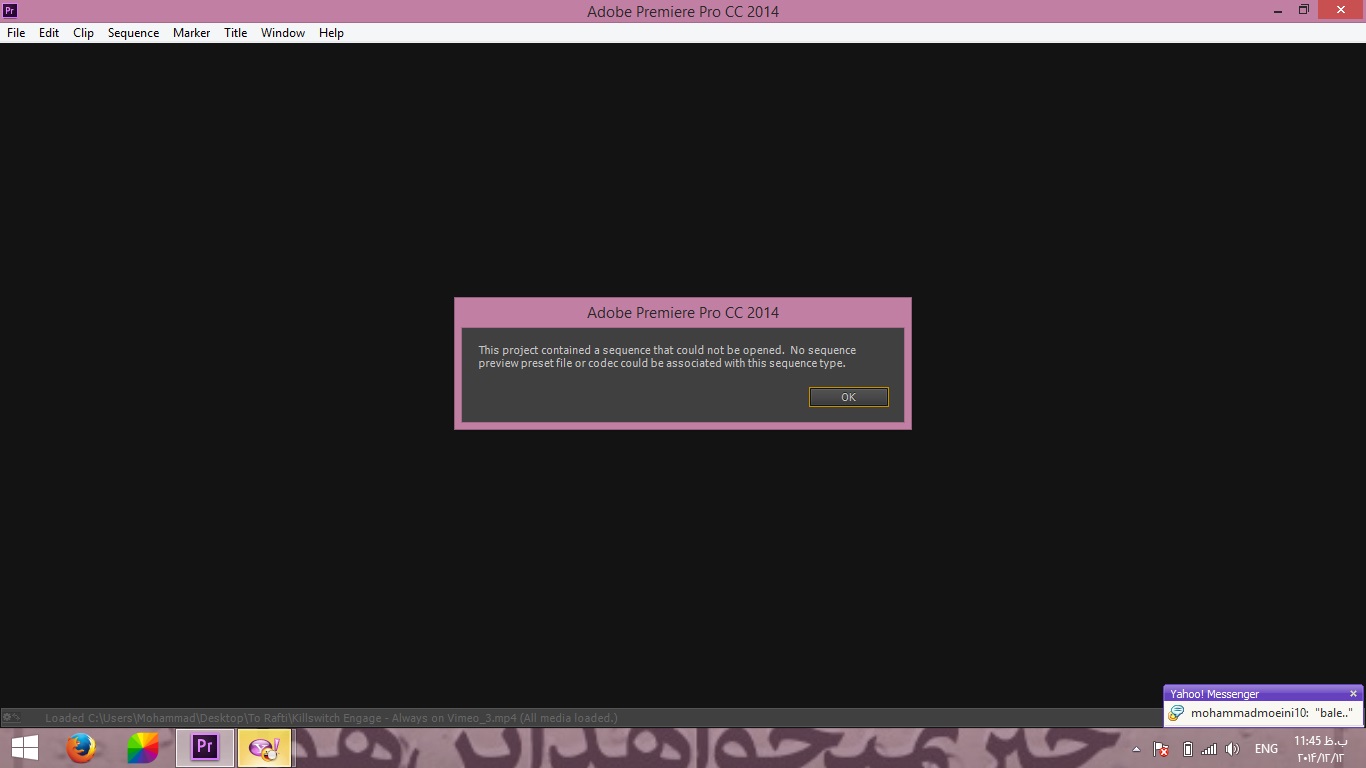Screen dimensions: 1366x768
Task: Open the Sequence menu
Action: click(133, 33)
